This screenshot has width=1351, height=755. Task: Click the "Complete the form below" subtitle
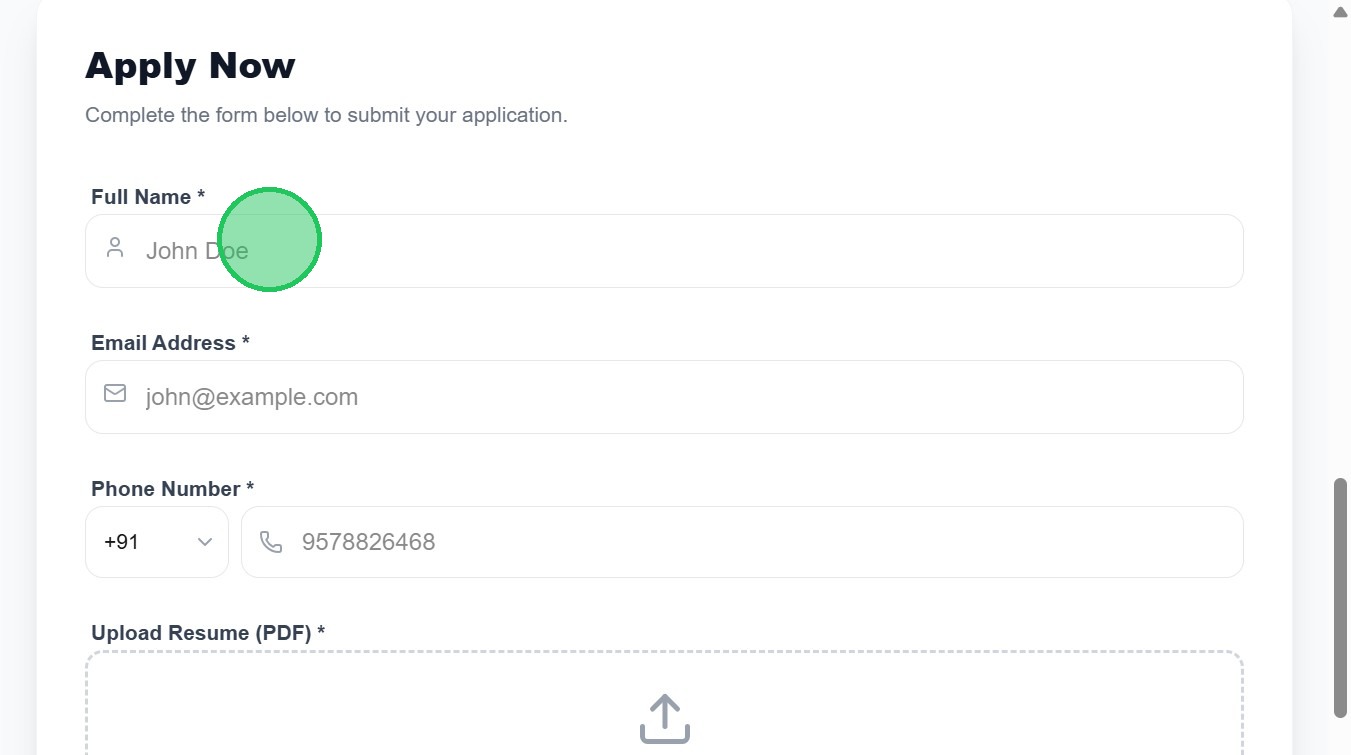click(326, 115)
